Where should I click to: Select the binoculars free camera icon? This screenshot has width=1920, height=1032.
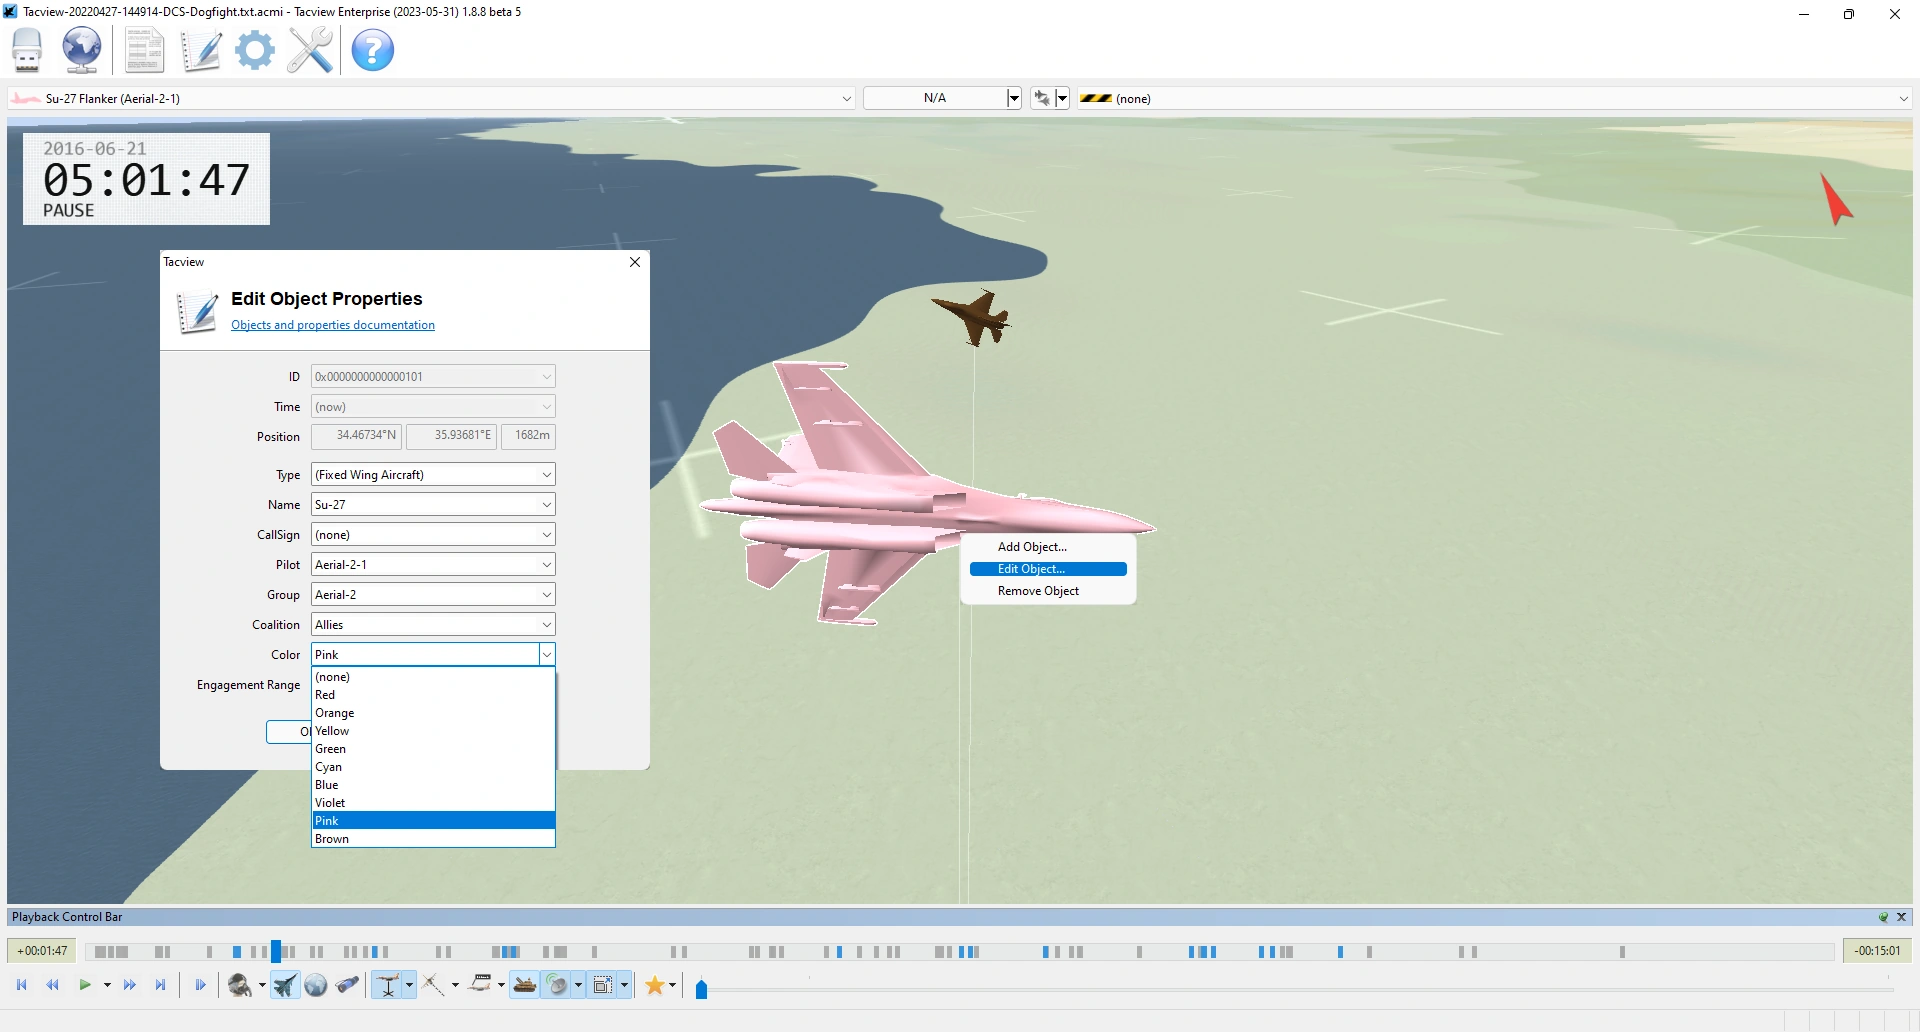pyautogui.click(x=347, y=985)
